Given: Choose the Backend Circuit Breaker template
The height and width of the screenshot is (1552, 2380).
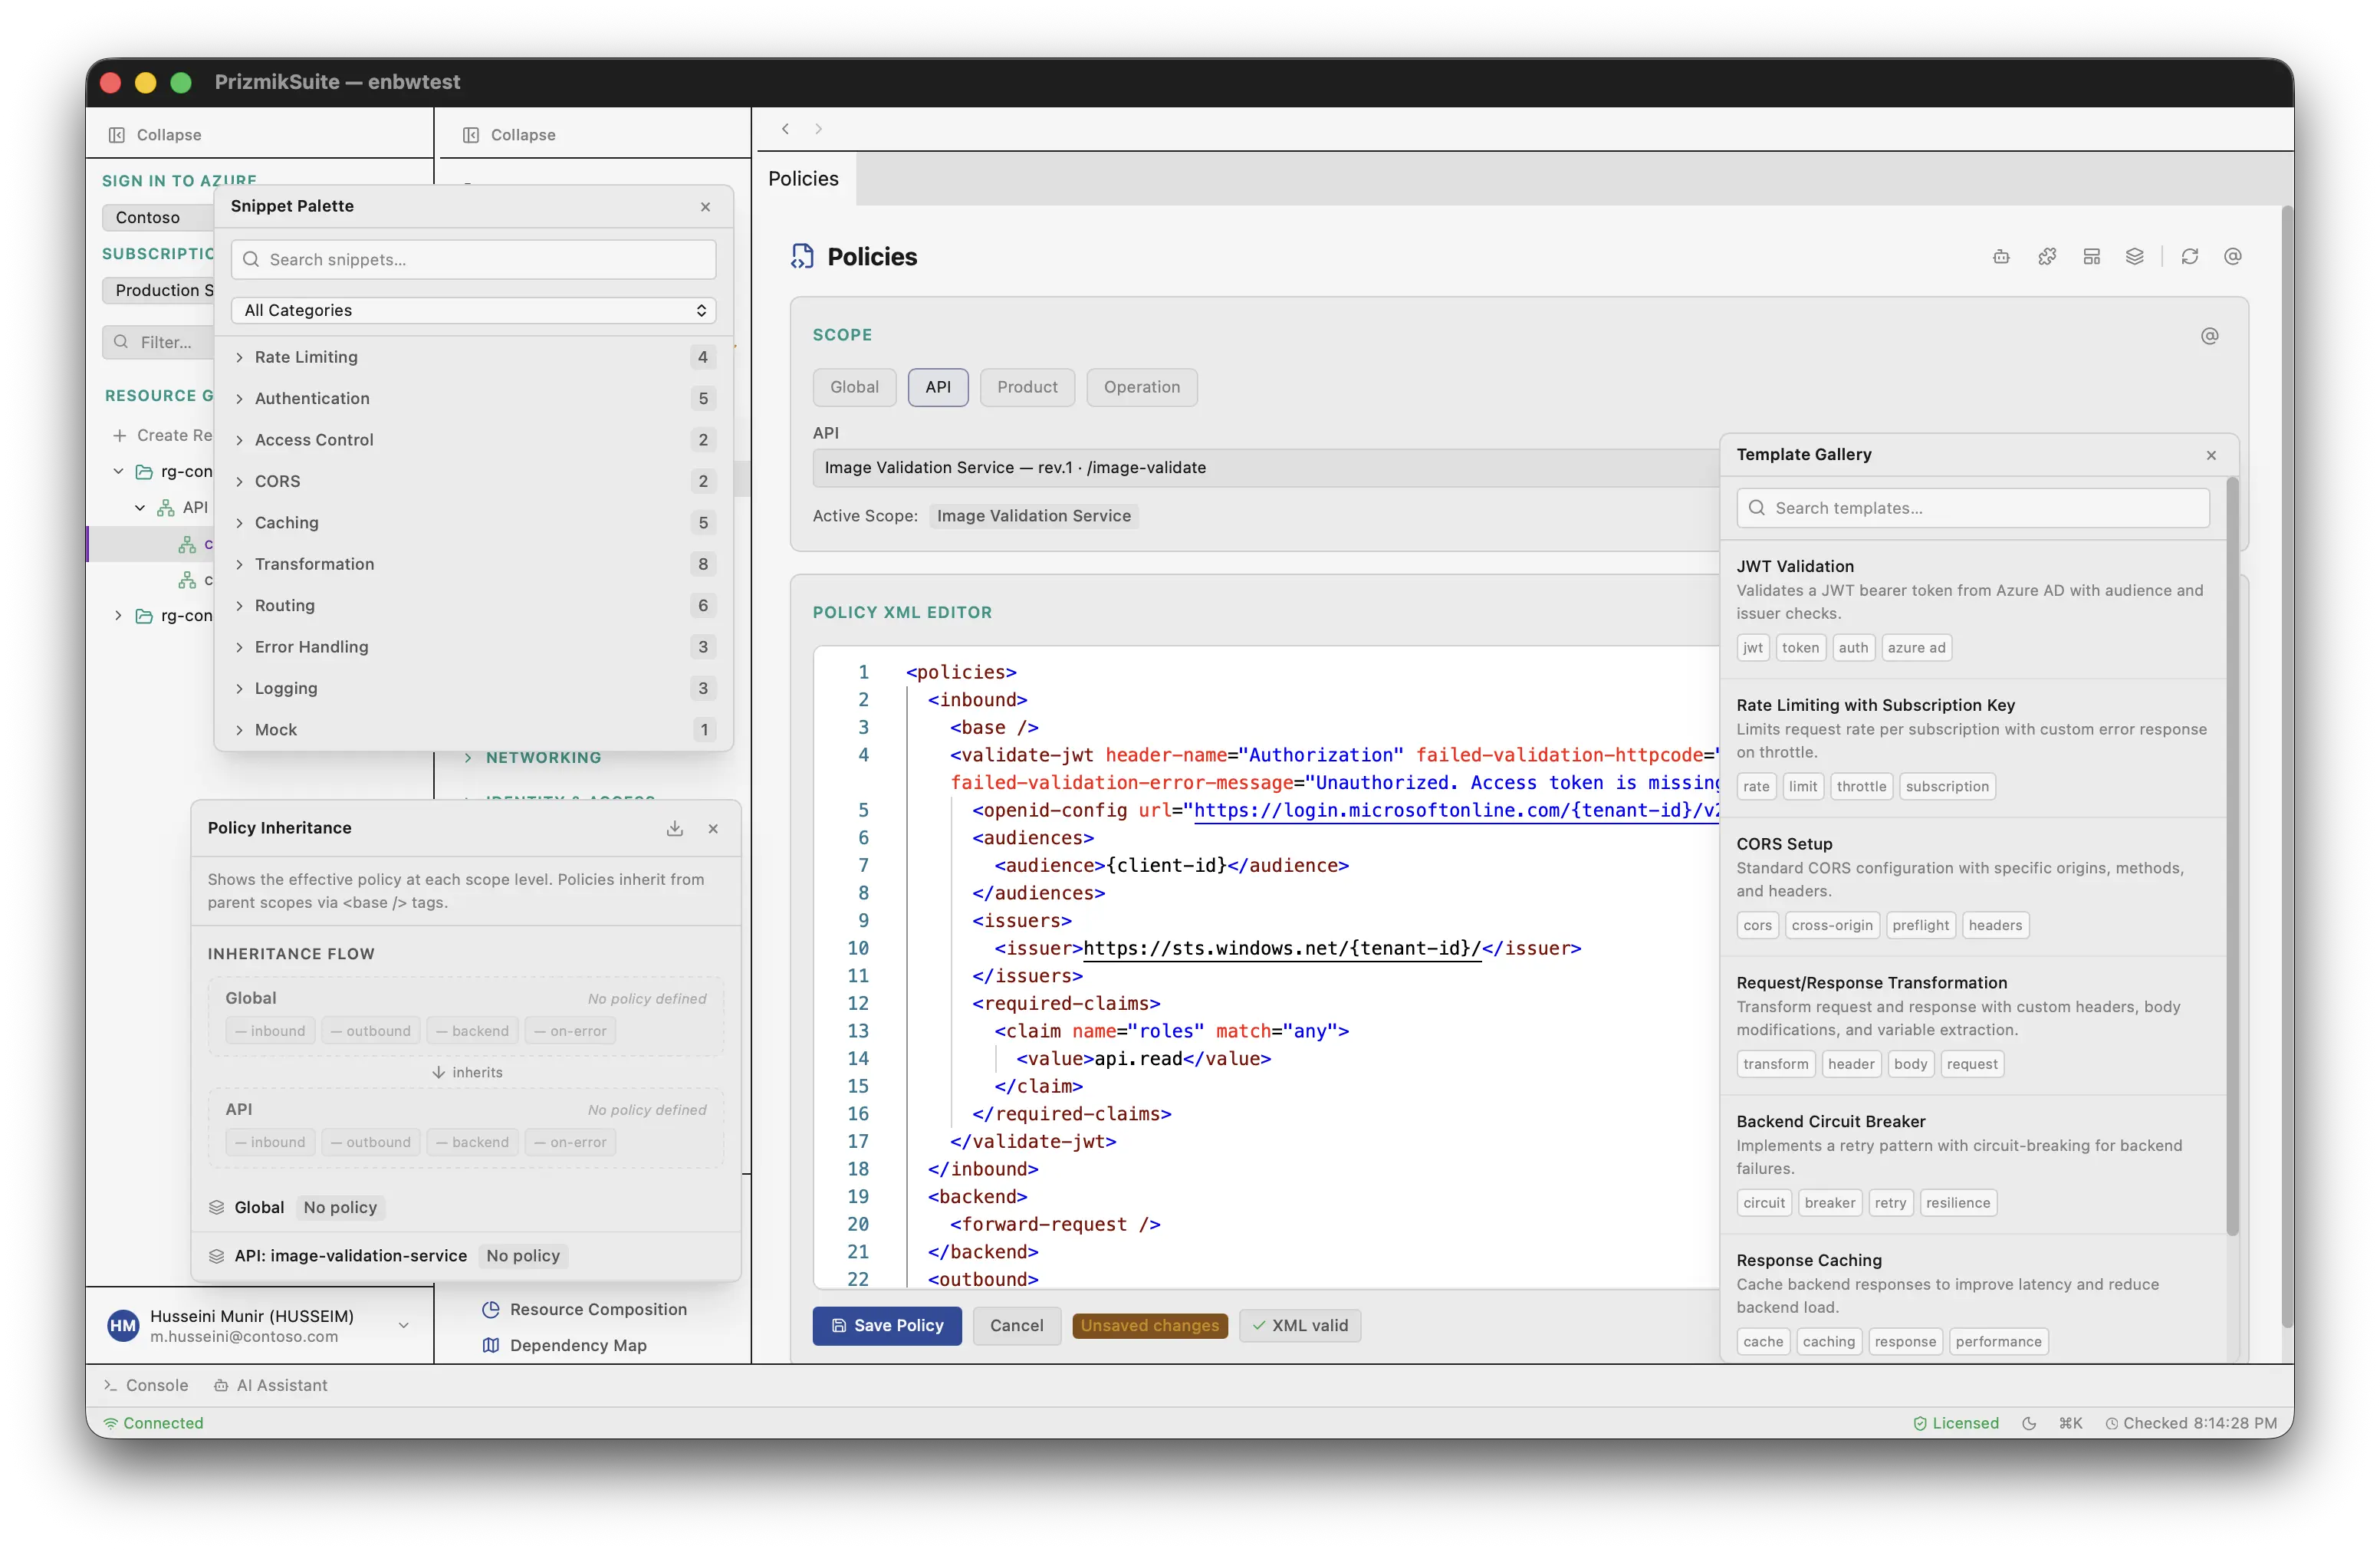Looking at the screenshot, I should [x=1974, y=1165].
